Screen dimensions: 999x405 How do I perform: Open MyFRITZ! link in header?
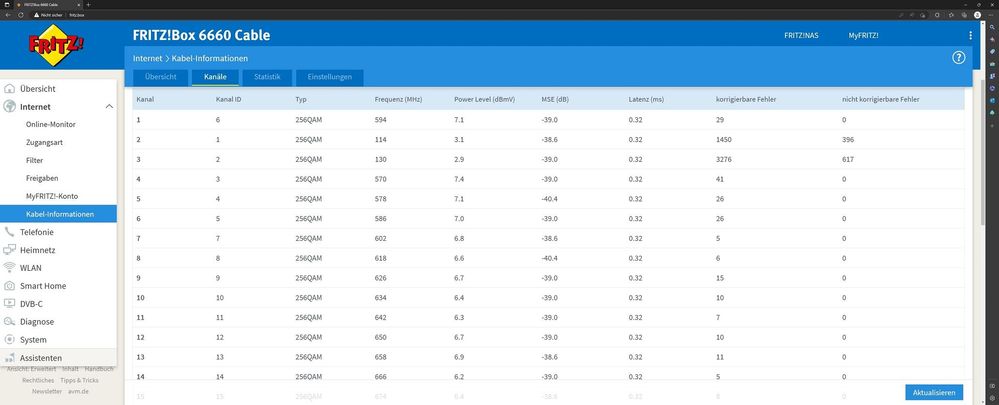click(863, 36)
